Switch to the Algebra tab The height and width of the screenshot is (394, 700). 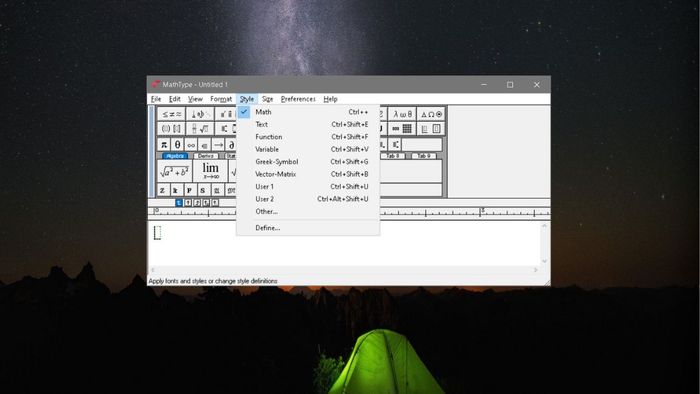coord(175,156)
